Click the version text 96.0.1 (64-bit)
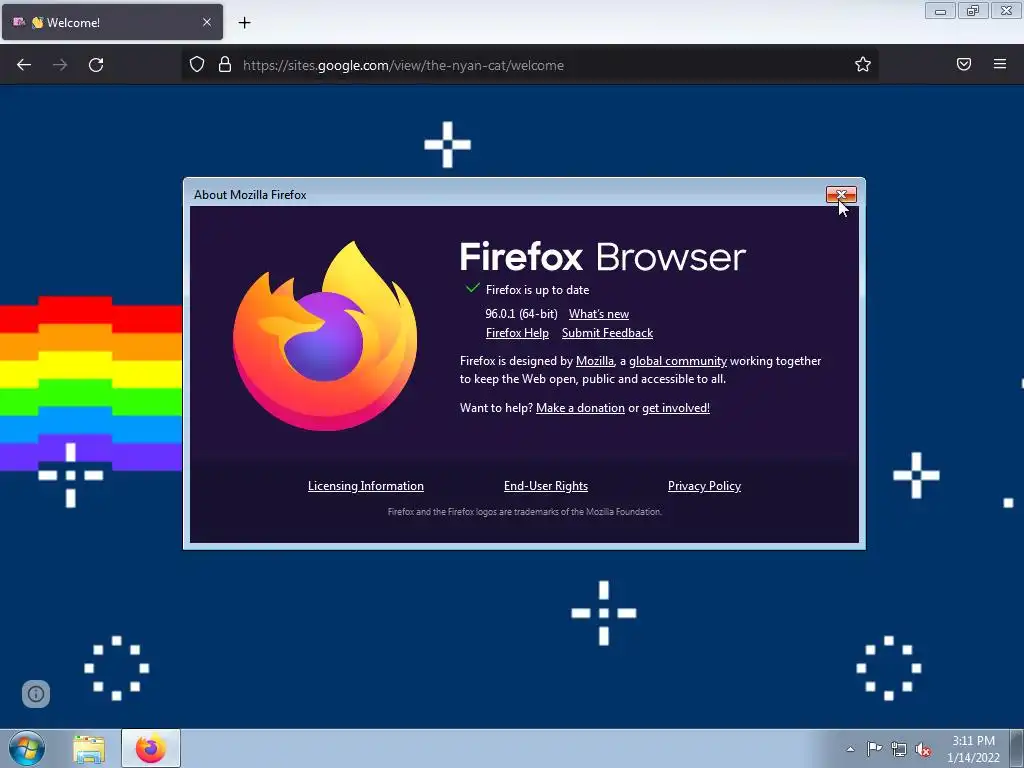 [521, 314]
